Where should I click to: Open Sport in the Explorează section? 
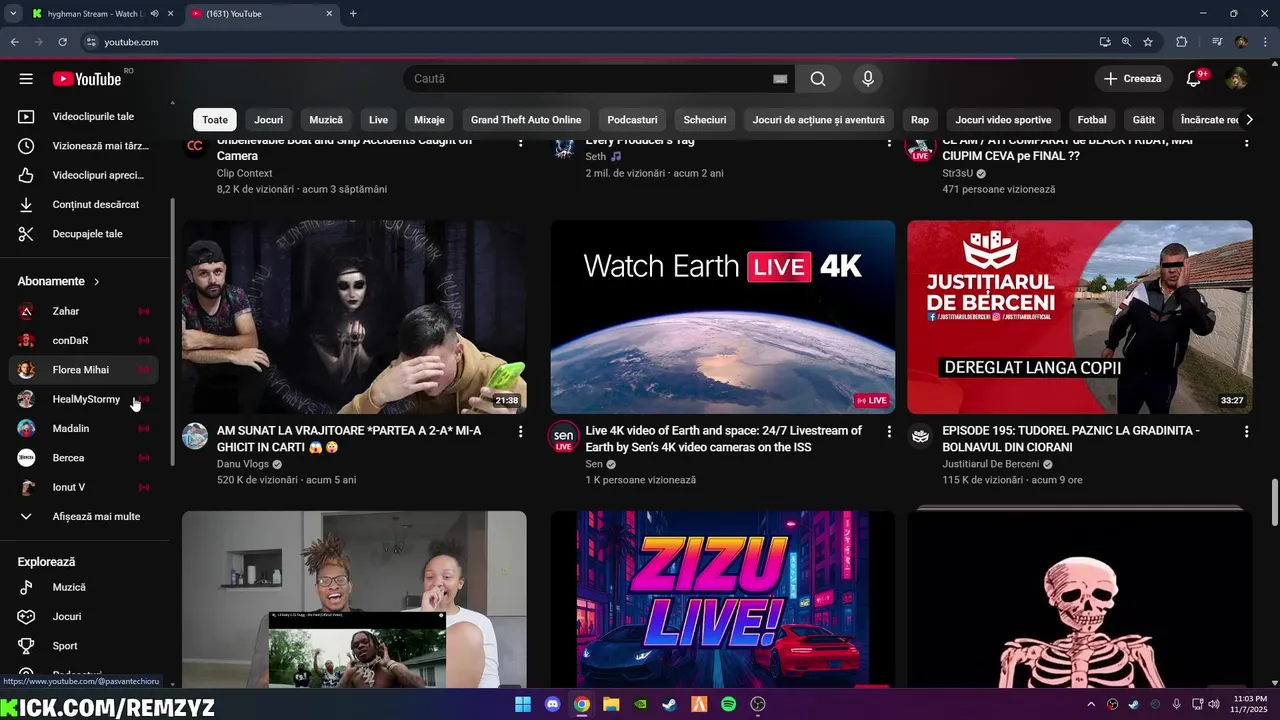[83, 646]
